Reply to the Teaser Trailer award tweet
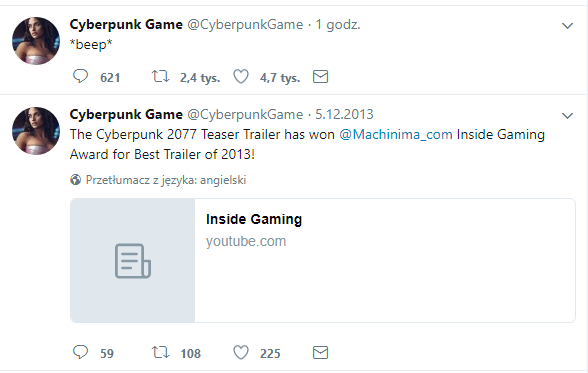The image size is (588, 373). point(80,352)
